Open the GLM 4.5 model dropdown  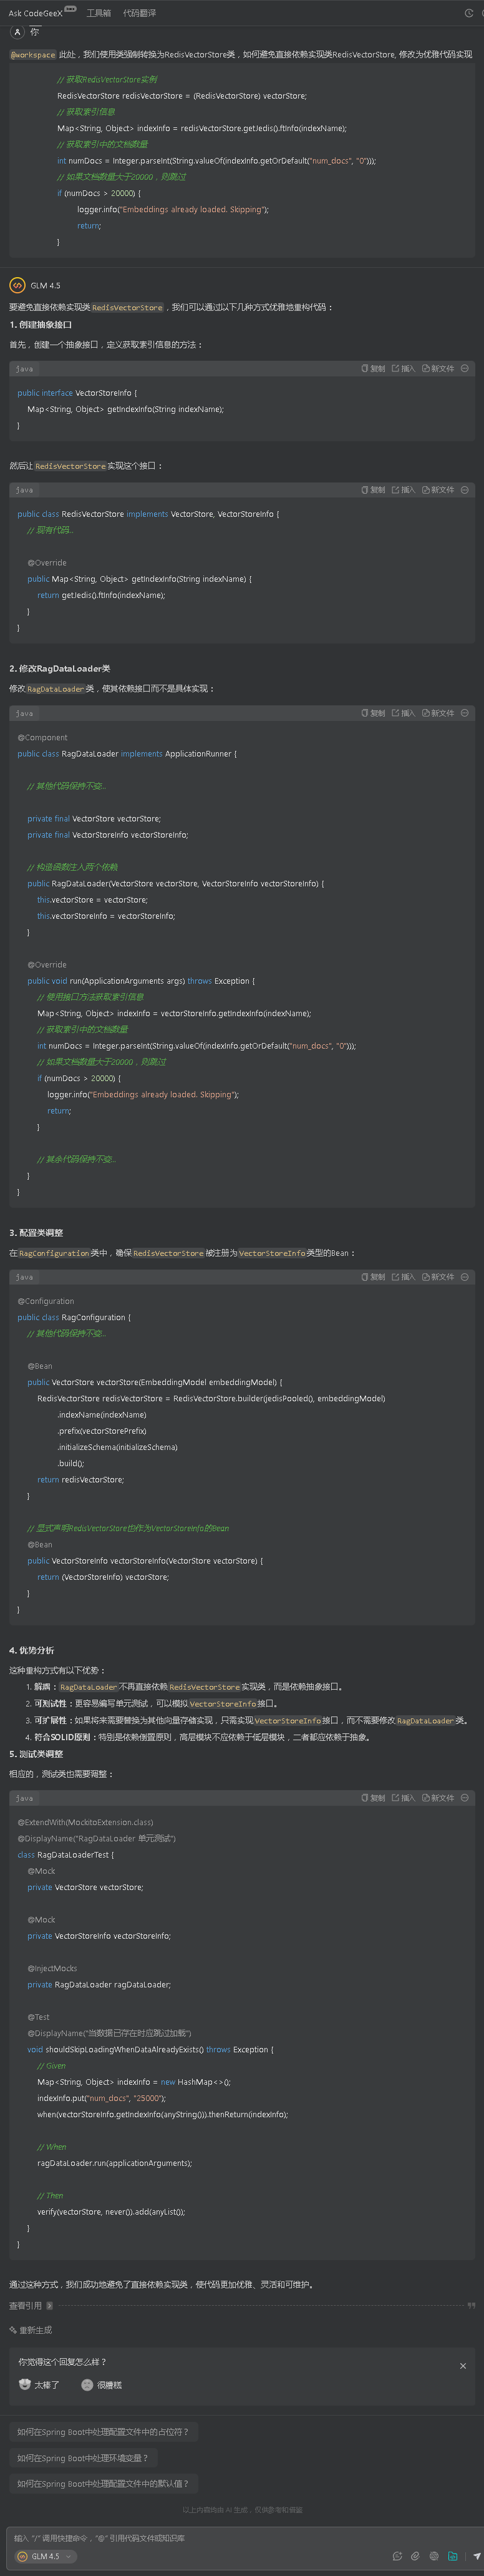[45, 2556]
